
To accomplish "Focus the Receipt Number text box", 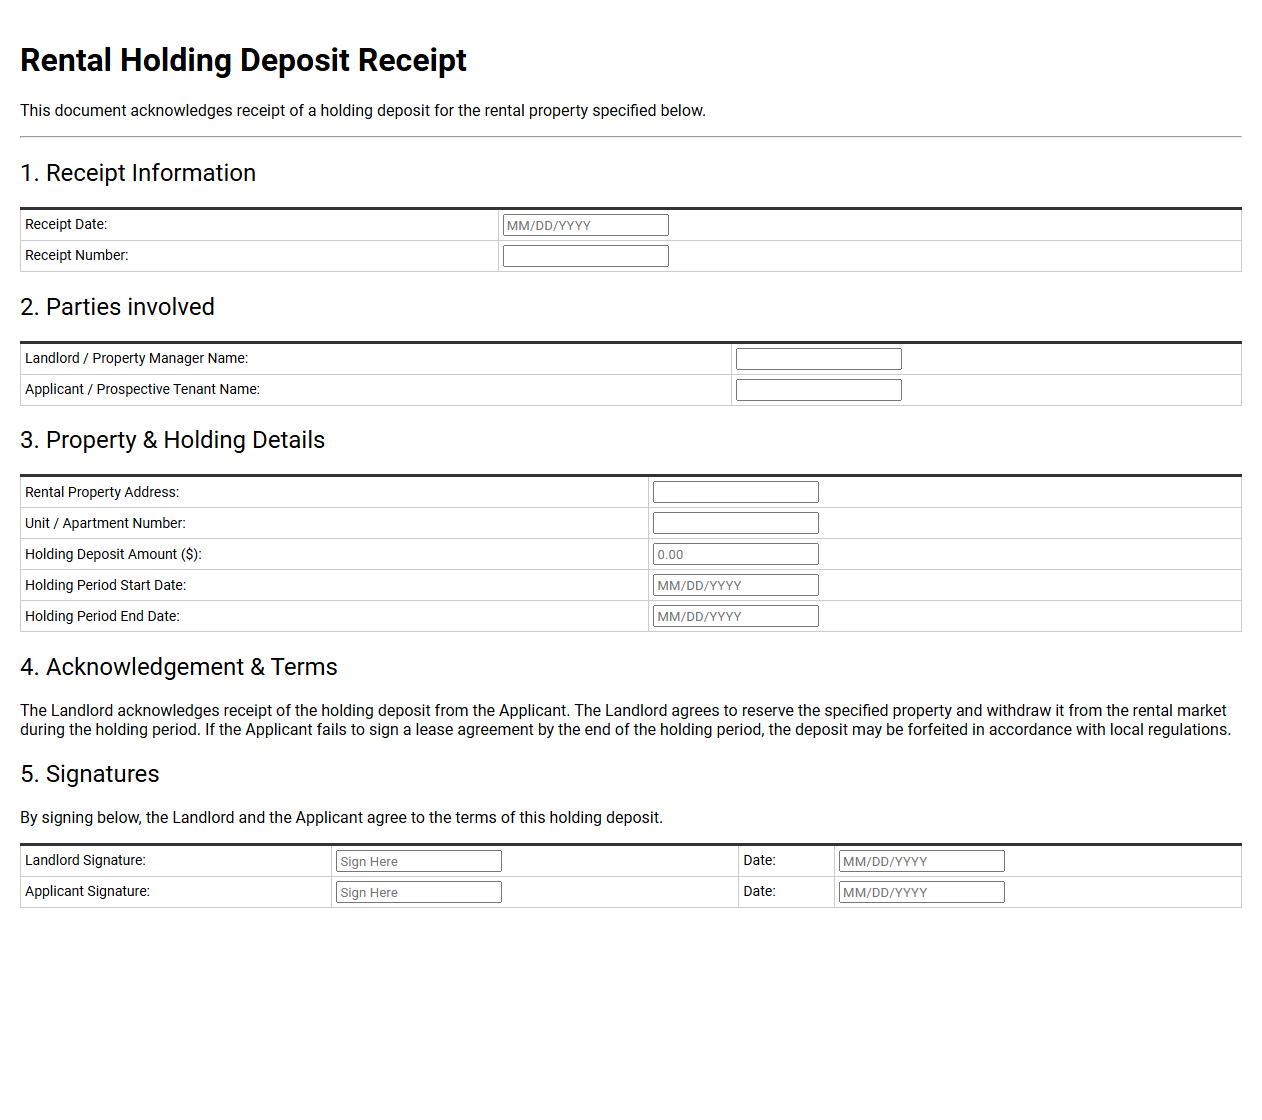I will tap(585, 256).
